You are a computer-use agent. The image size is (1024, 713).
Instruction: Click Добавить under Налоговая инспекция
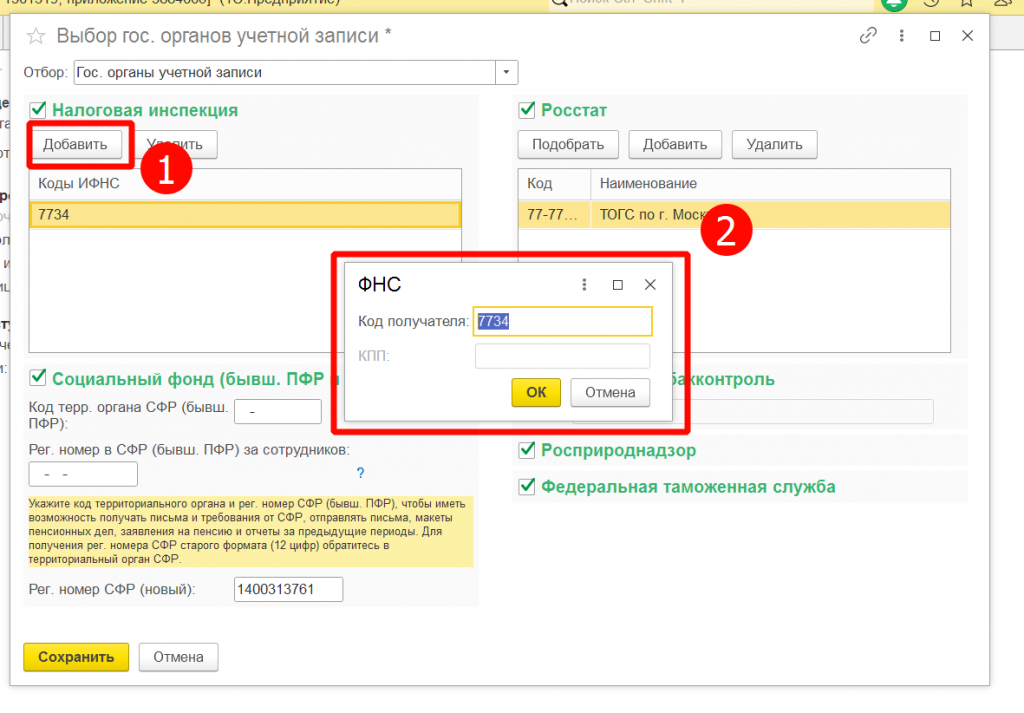pyautogui.click(x=75, y=144)
